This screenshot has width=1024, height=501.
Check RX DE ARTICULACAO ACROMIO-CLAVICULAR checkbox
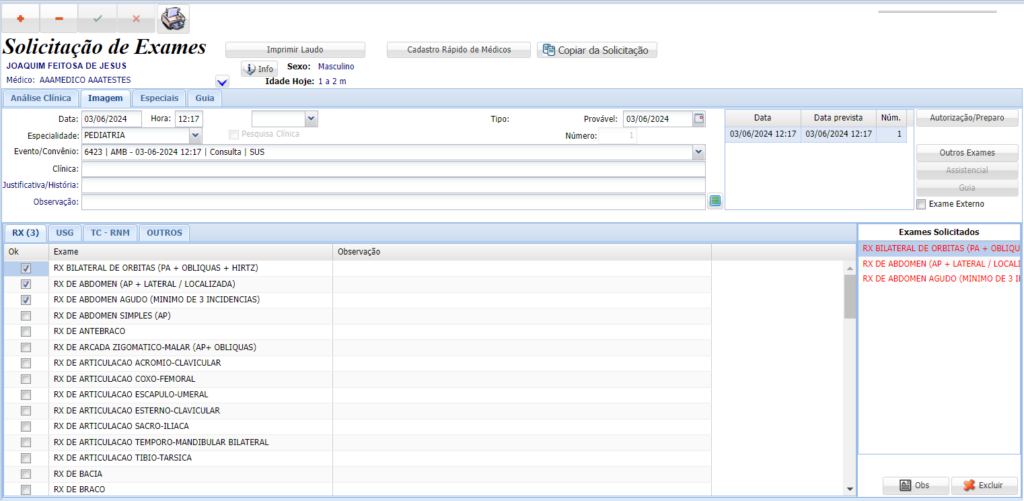26,363
